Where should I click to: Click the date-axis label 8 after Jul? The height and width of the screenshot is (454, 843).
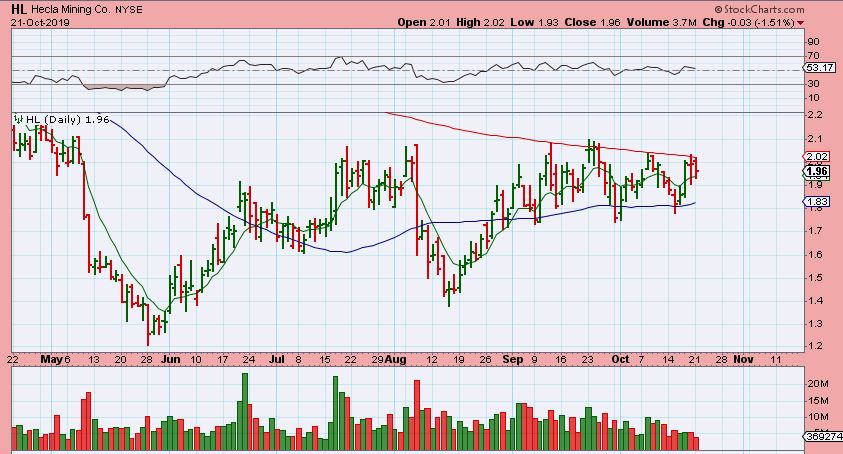tap(299, 360)
